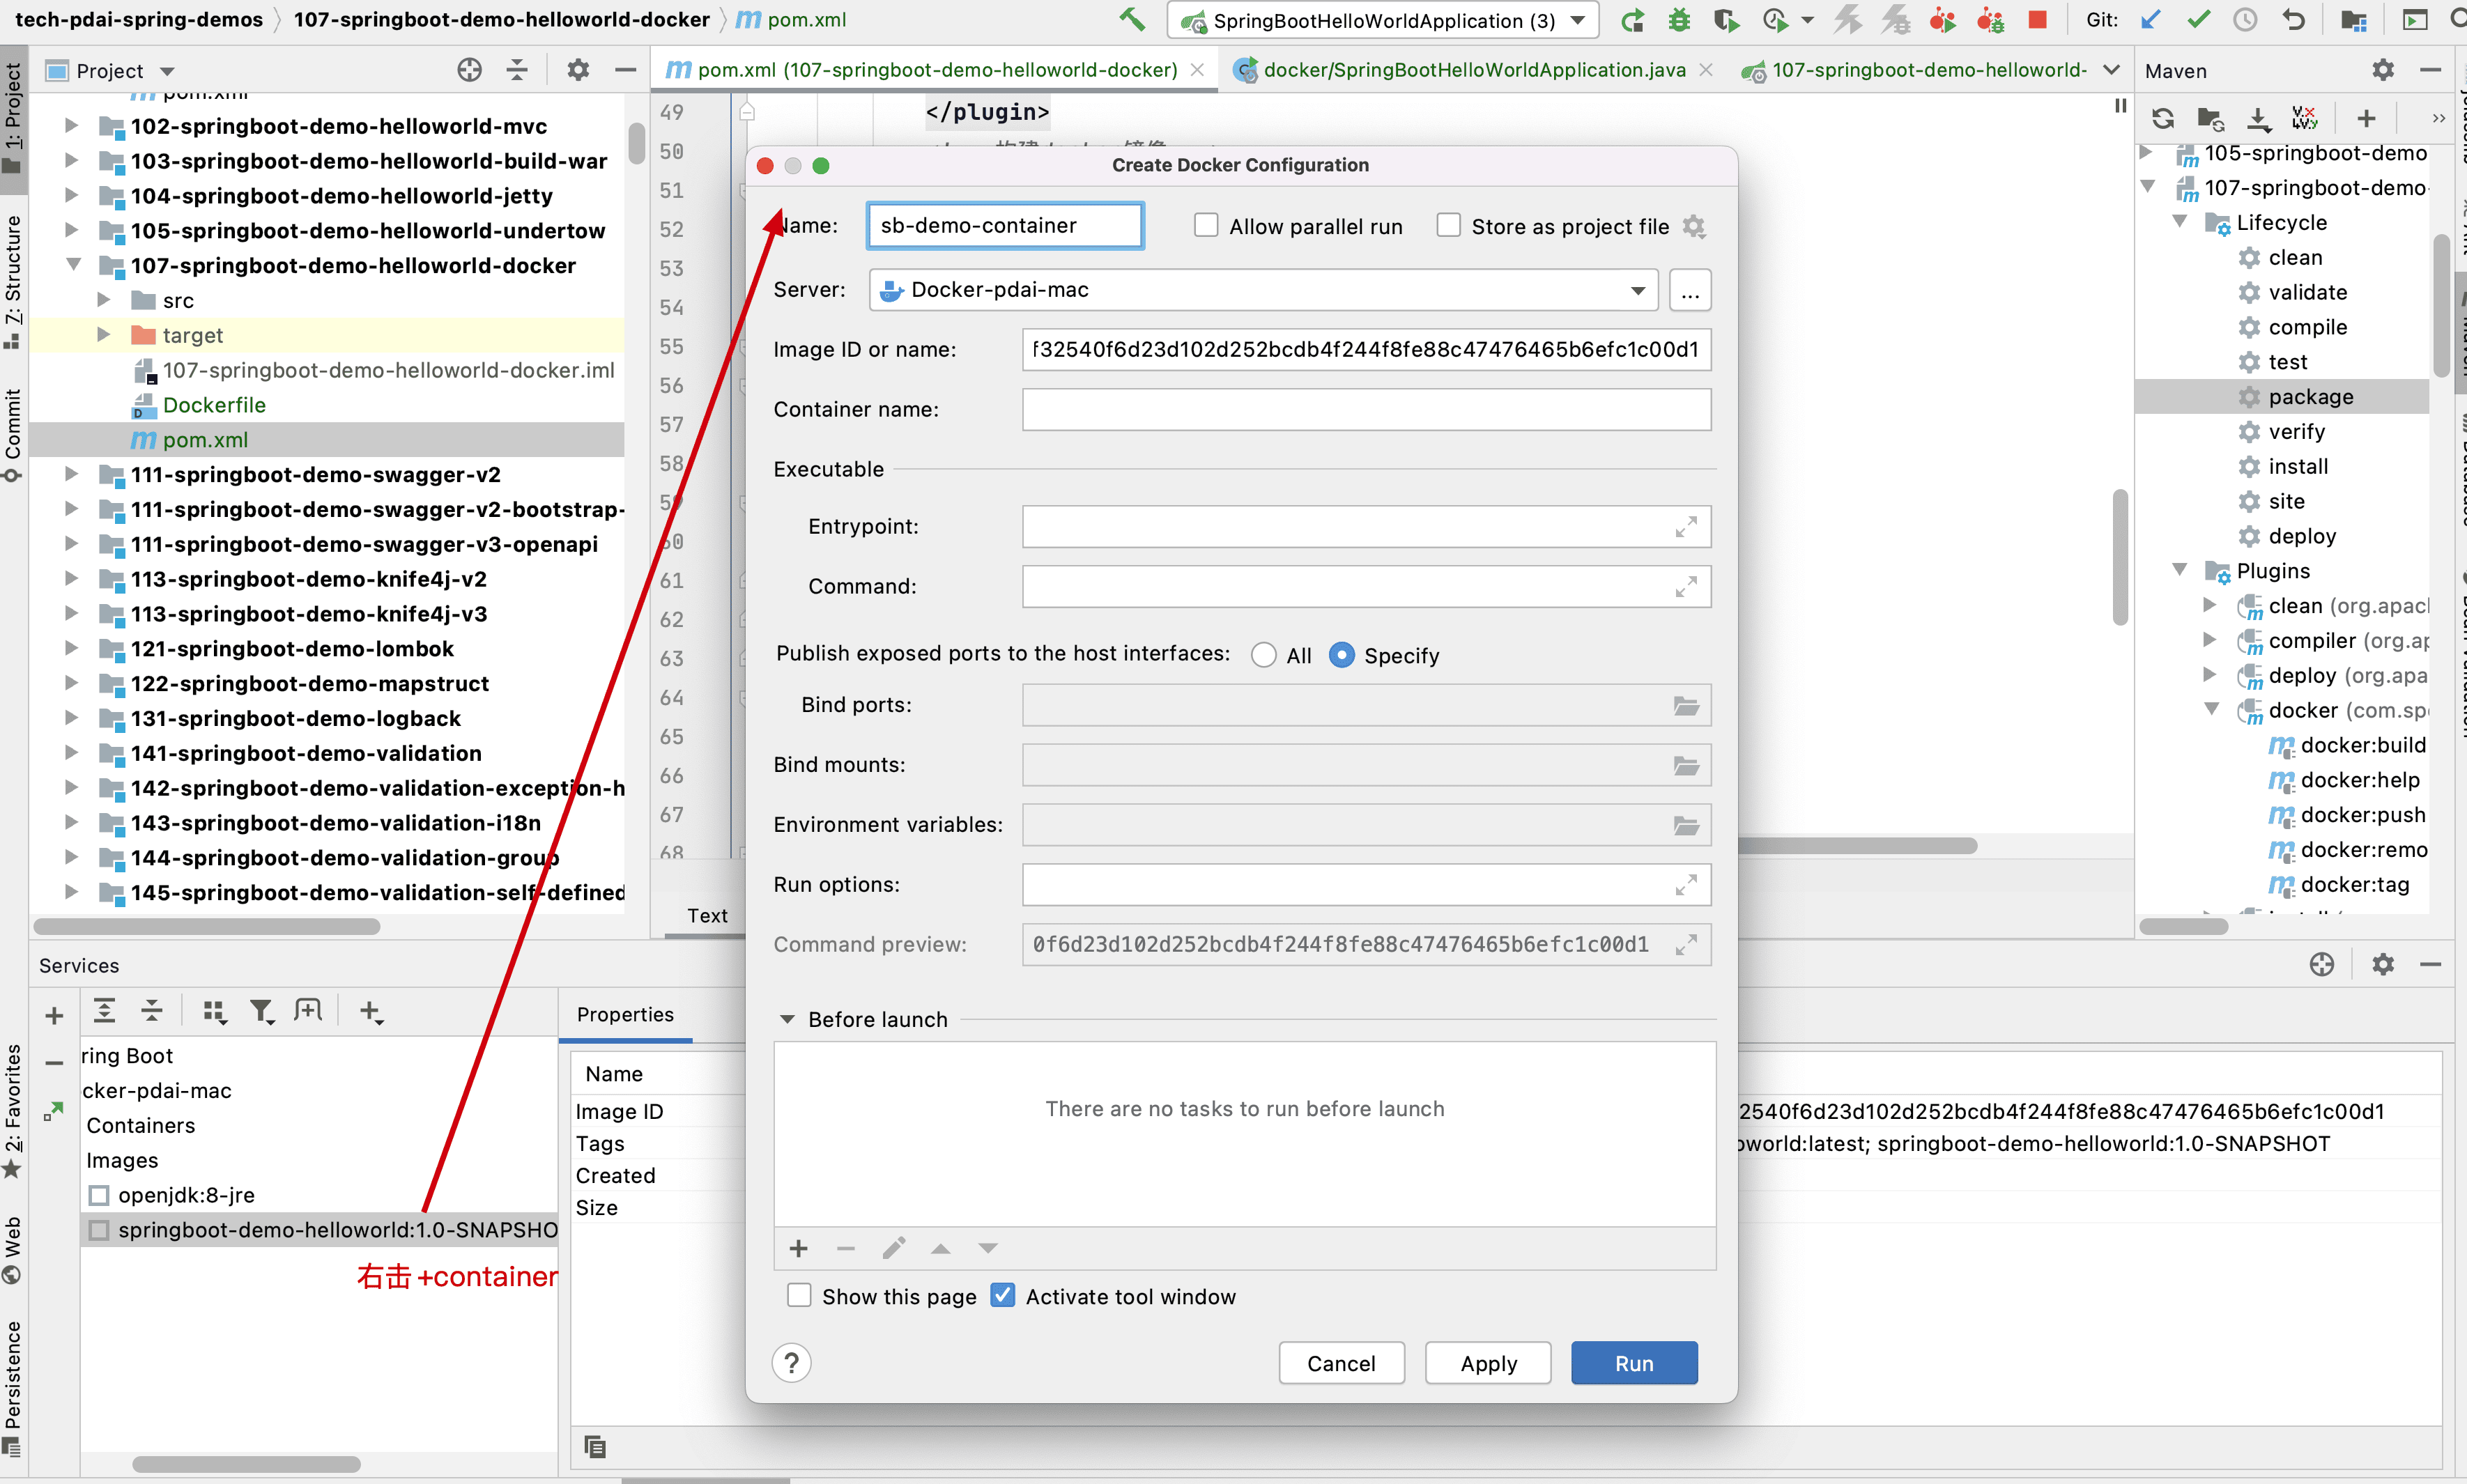Viewport: 2467px width, 1484px height.
Task: Click Maven download sources icon
Action: [x=2258, y=119]
